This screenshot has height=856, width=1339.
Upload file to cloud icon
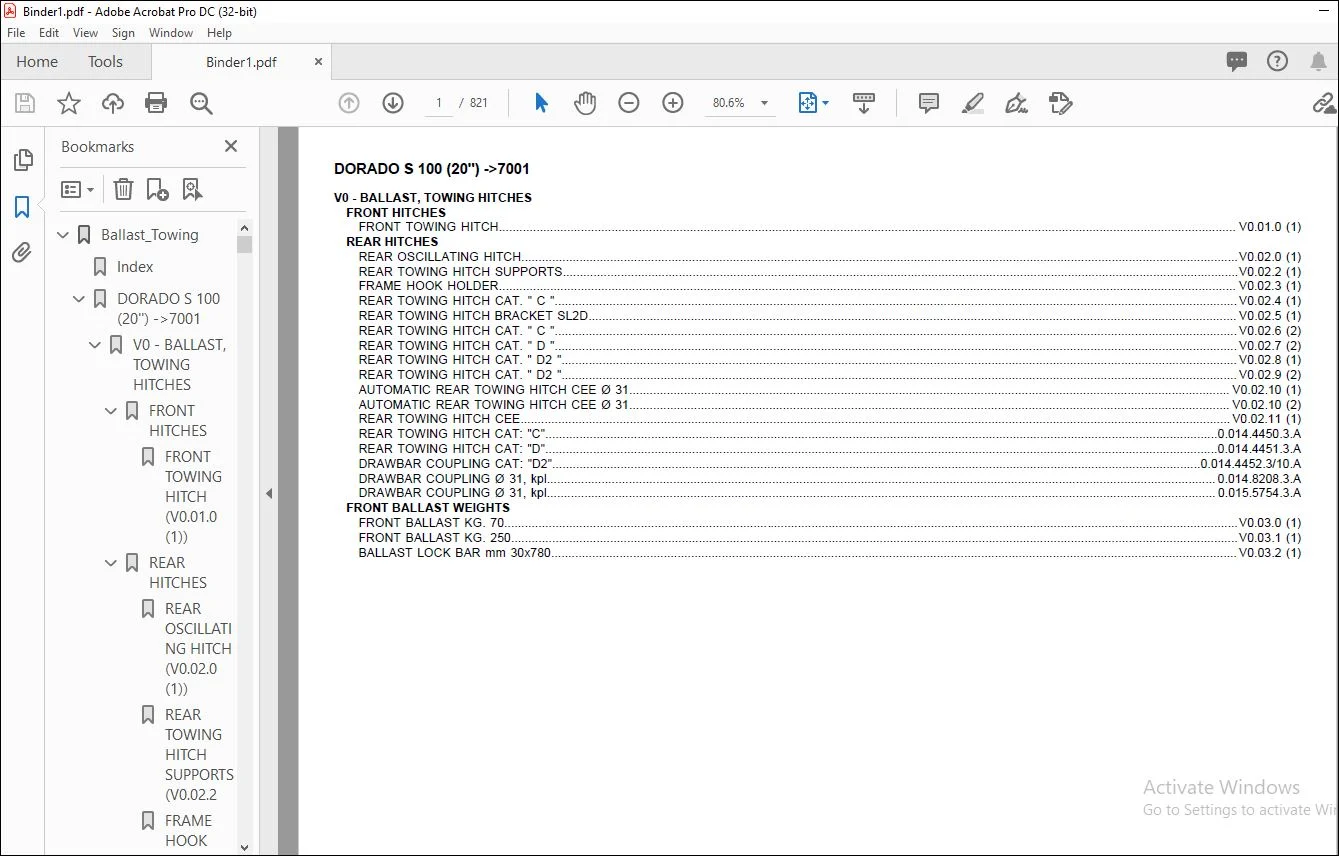point(113,103)
